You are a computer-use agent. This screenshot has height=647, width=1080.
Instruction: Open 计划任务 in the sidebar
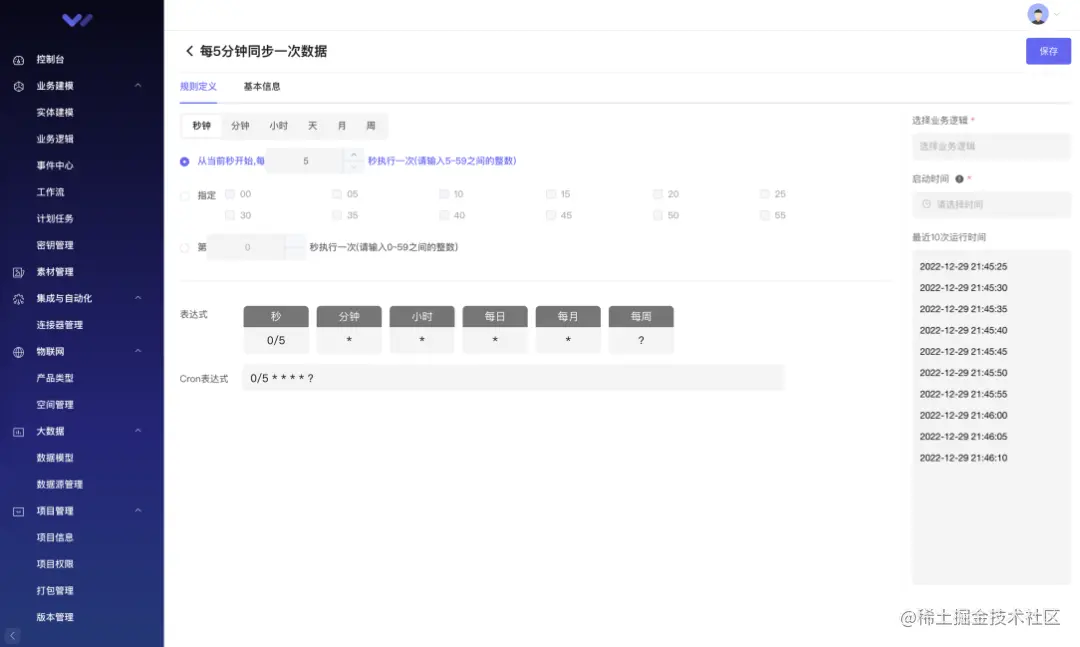[x=55, y=219]
